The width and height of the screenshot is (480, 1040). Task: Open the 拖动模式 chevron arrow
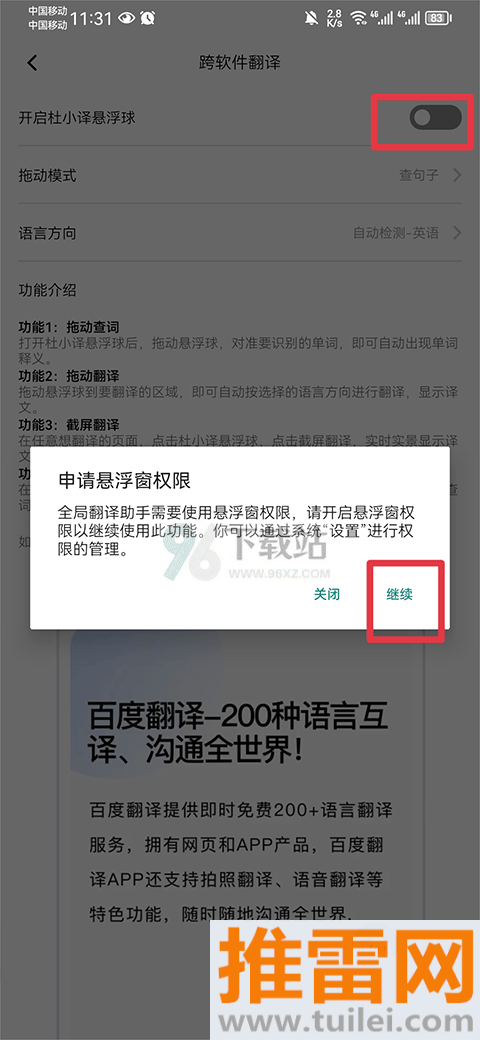pos(457,176)
